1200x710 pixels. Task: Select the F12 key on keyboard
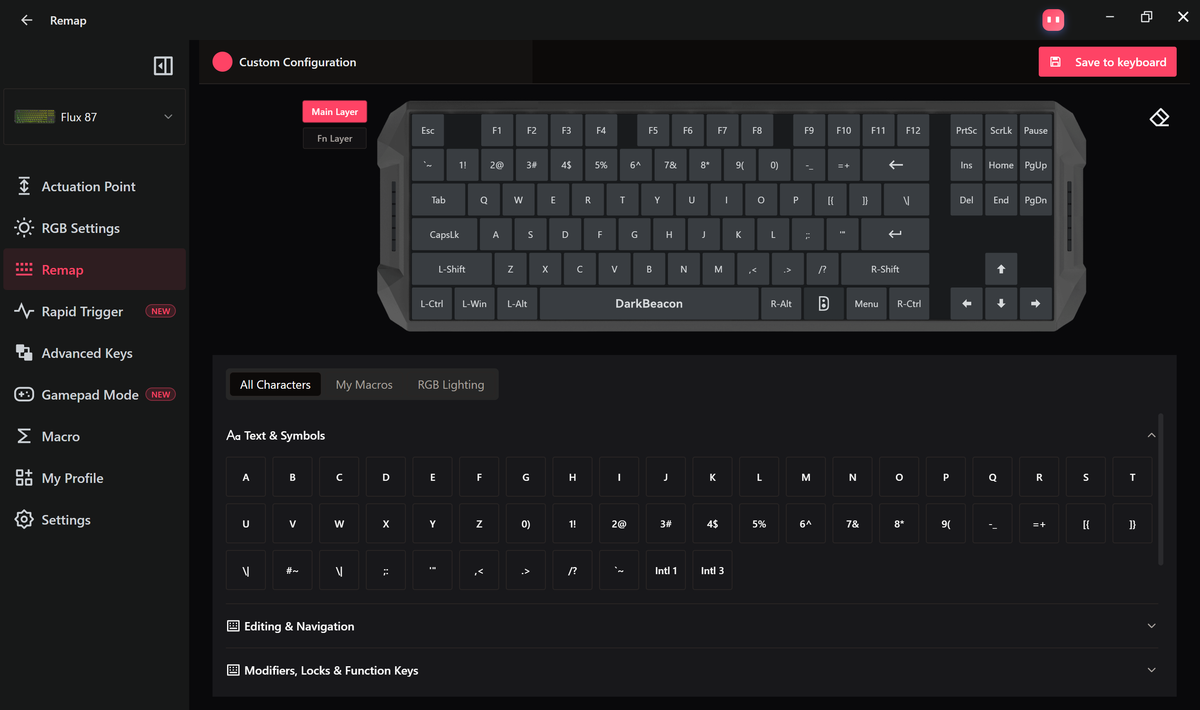[913, 130]
